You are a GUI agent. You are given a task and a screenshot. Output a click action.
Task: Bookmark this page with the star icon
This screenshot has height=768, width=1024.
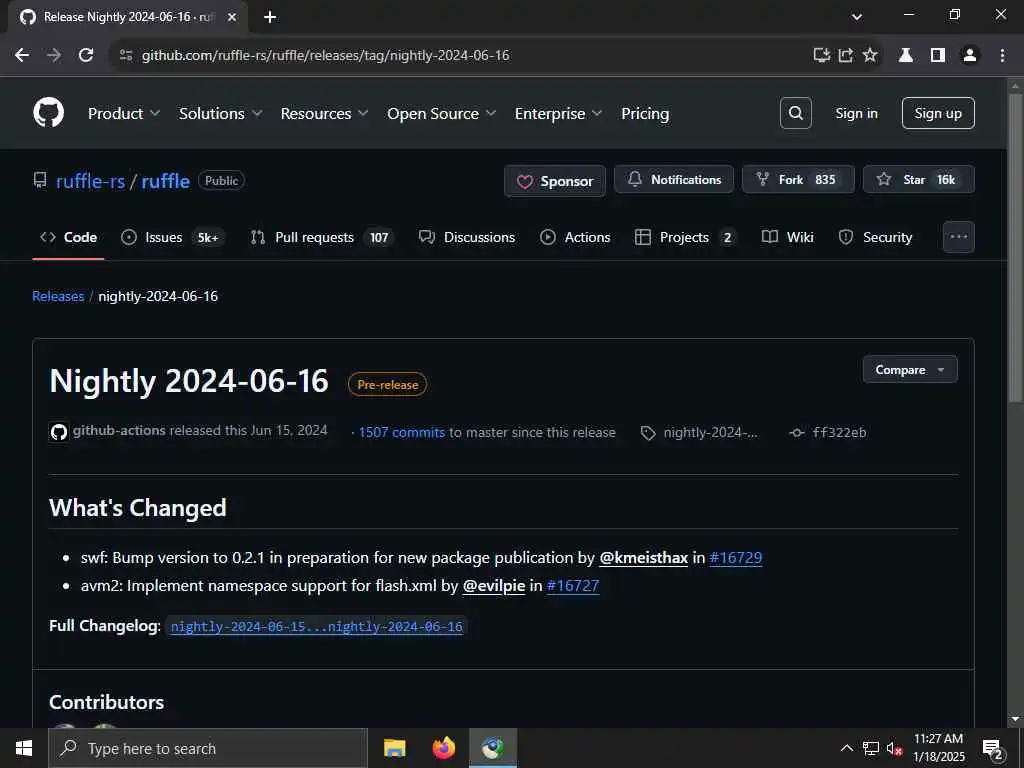[869, 55]
